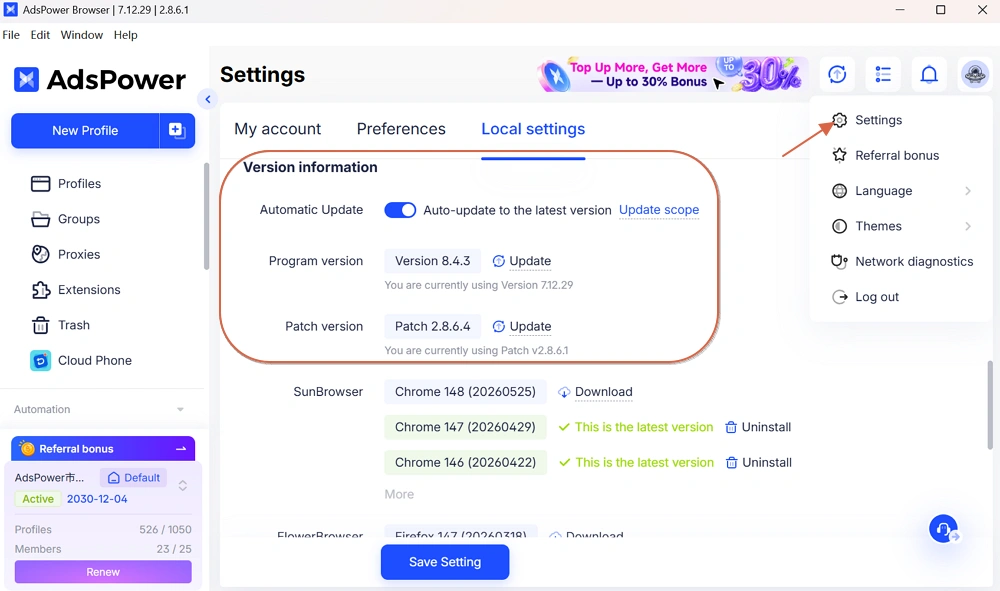The image size is (1000, 591).
Task: Click the Chrome 146 (20260422) entry
Action: 466,463
